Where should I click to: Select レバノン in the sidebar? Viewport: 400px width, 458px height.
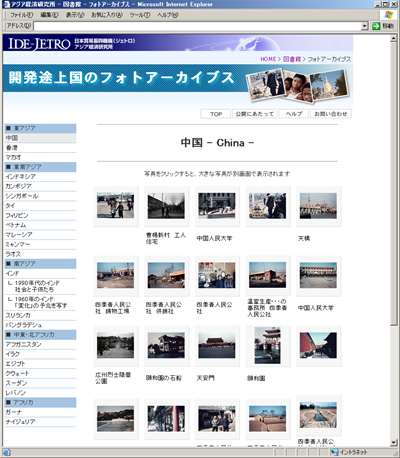click(x=40, y=393)
